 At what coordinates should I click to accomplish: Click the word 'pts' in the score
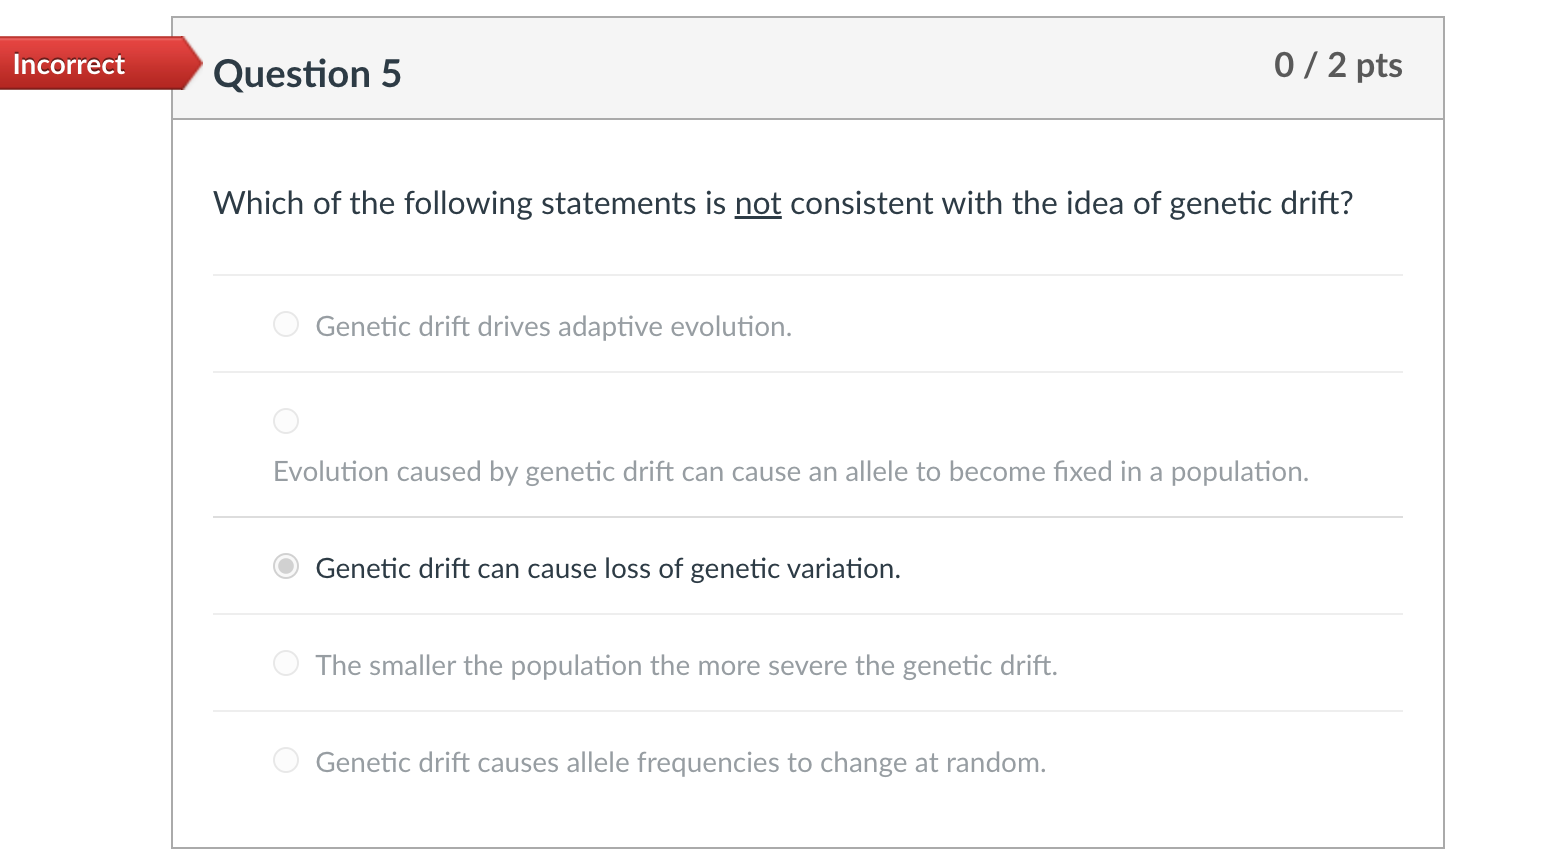(1379, 65)
